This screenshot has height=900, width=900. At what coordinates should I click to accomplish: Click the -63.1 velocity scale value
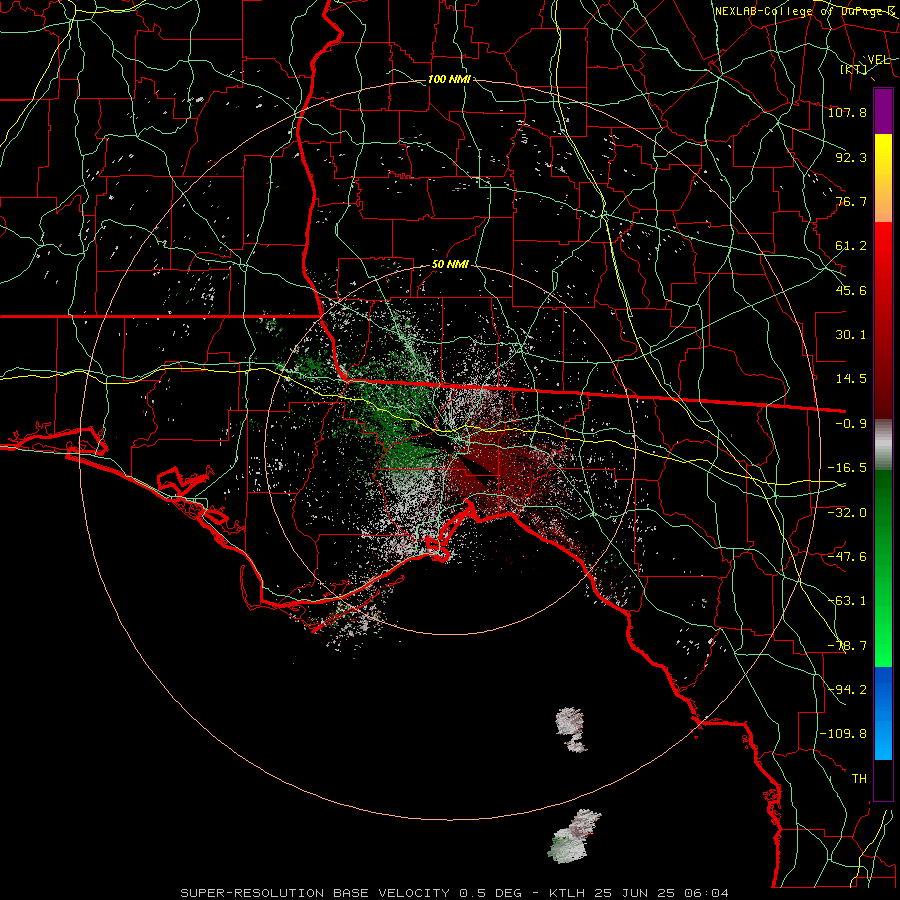(x=847, y=601)
